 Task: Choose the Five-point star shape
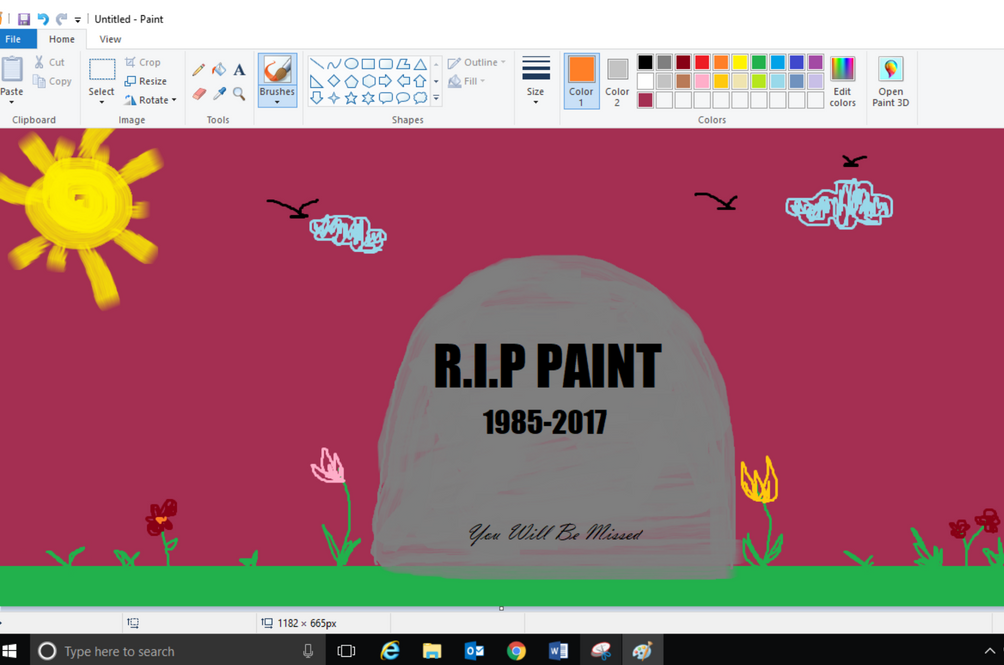(x=351, y=98)
